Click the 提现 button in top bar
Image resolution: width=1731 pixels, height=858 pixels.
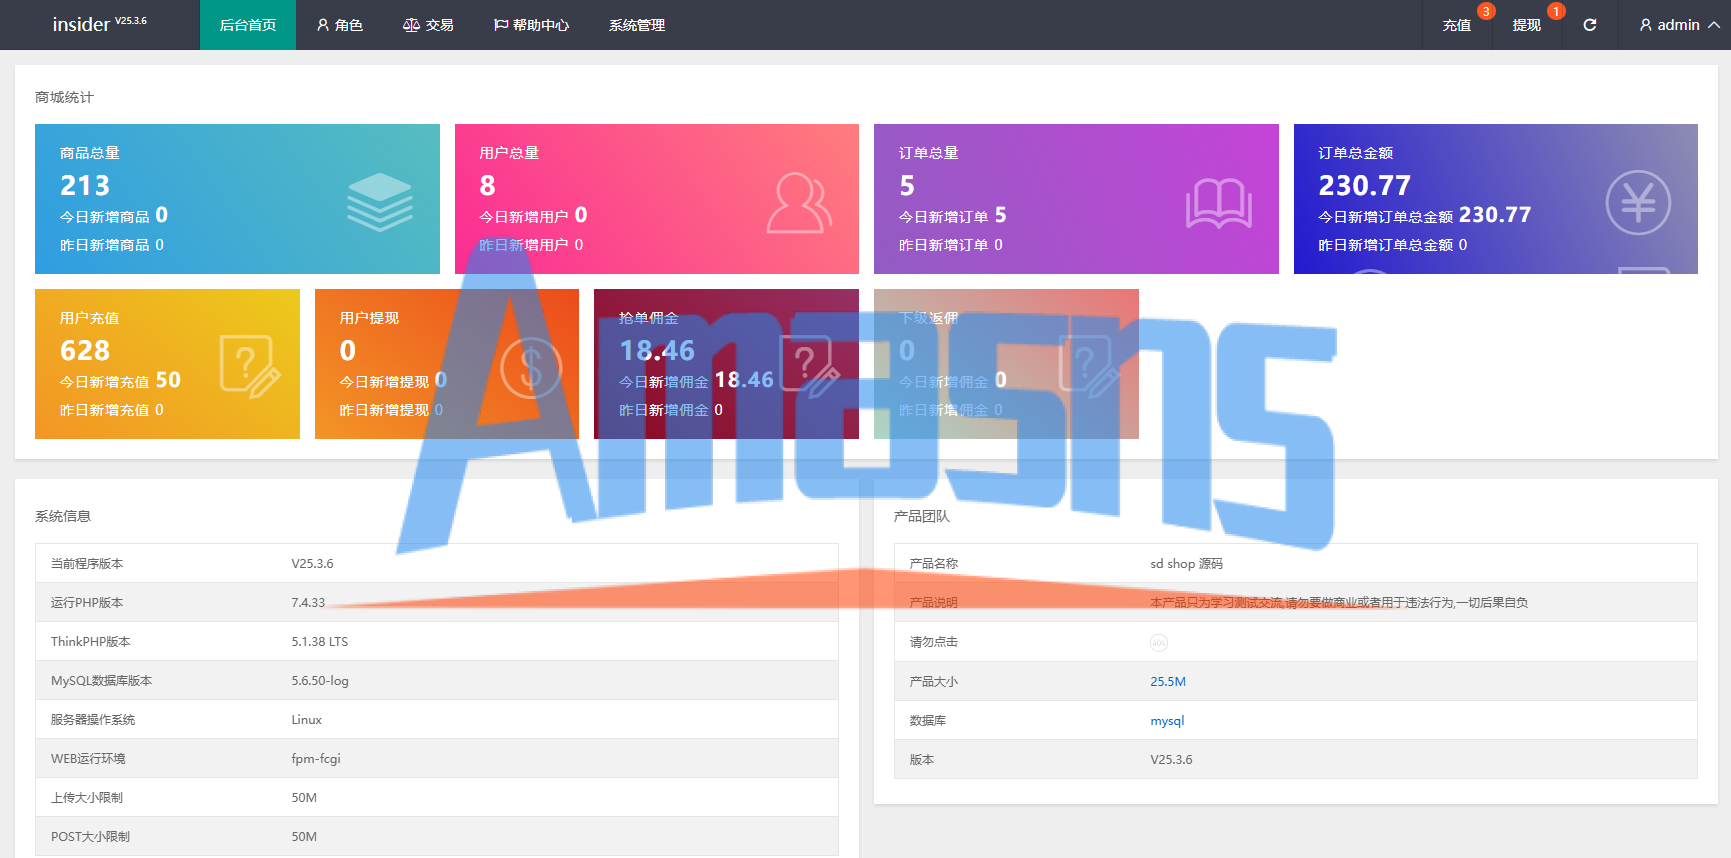(1527, 25)
